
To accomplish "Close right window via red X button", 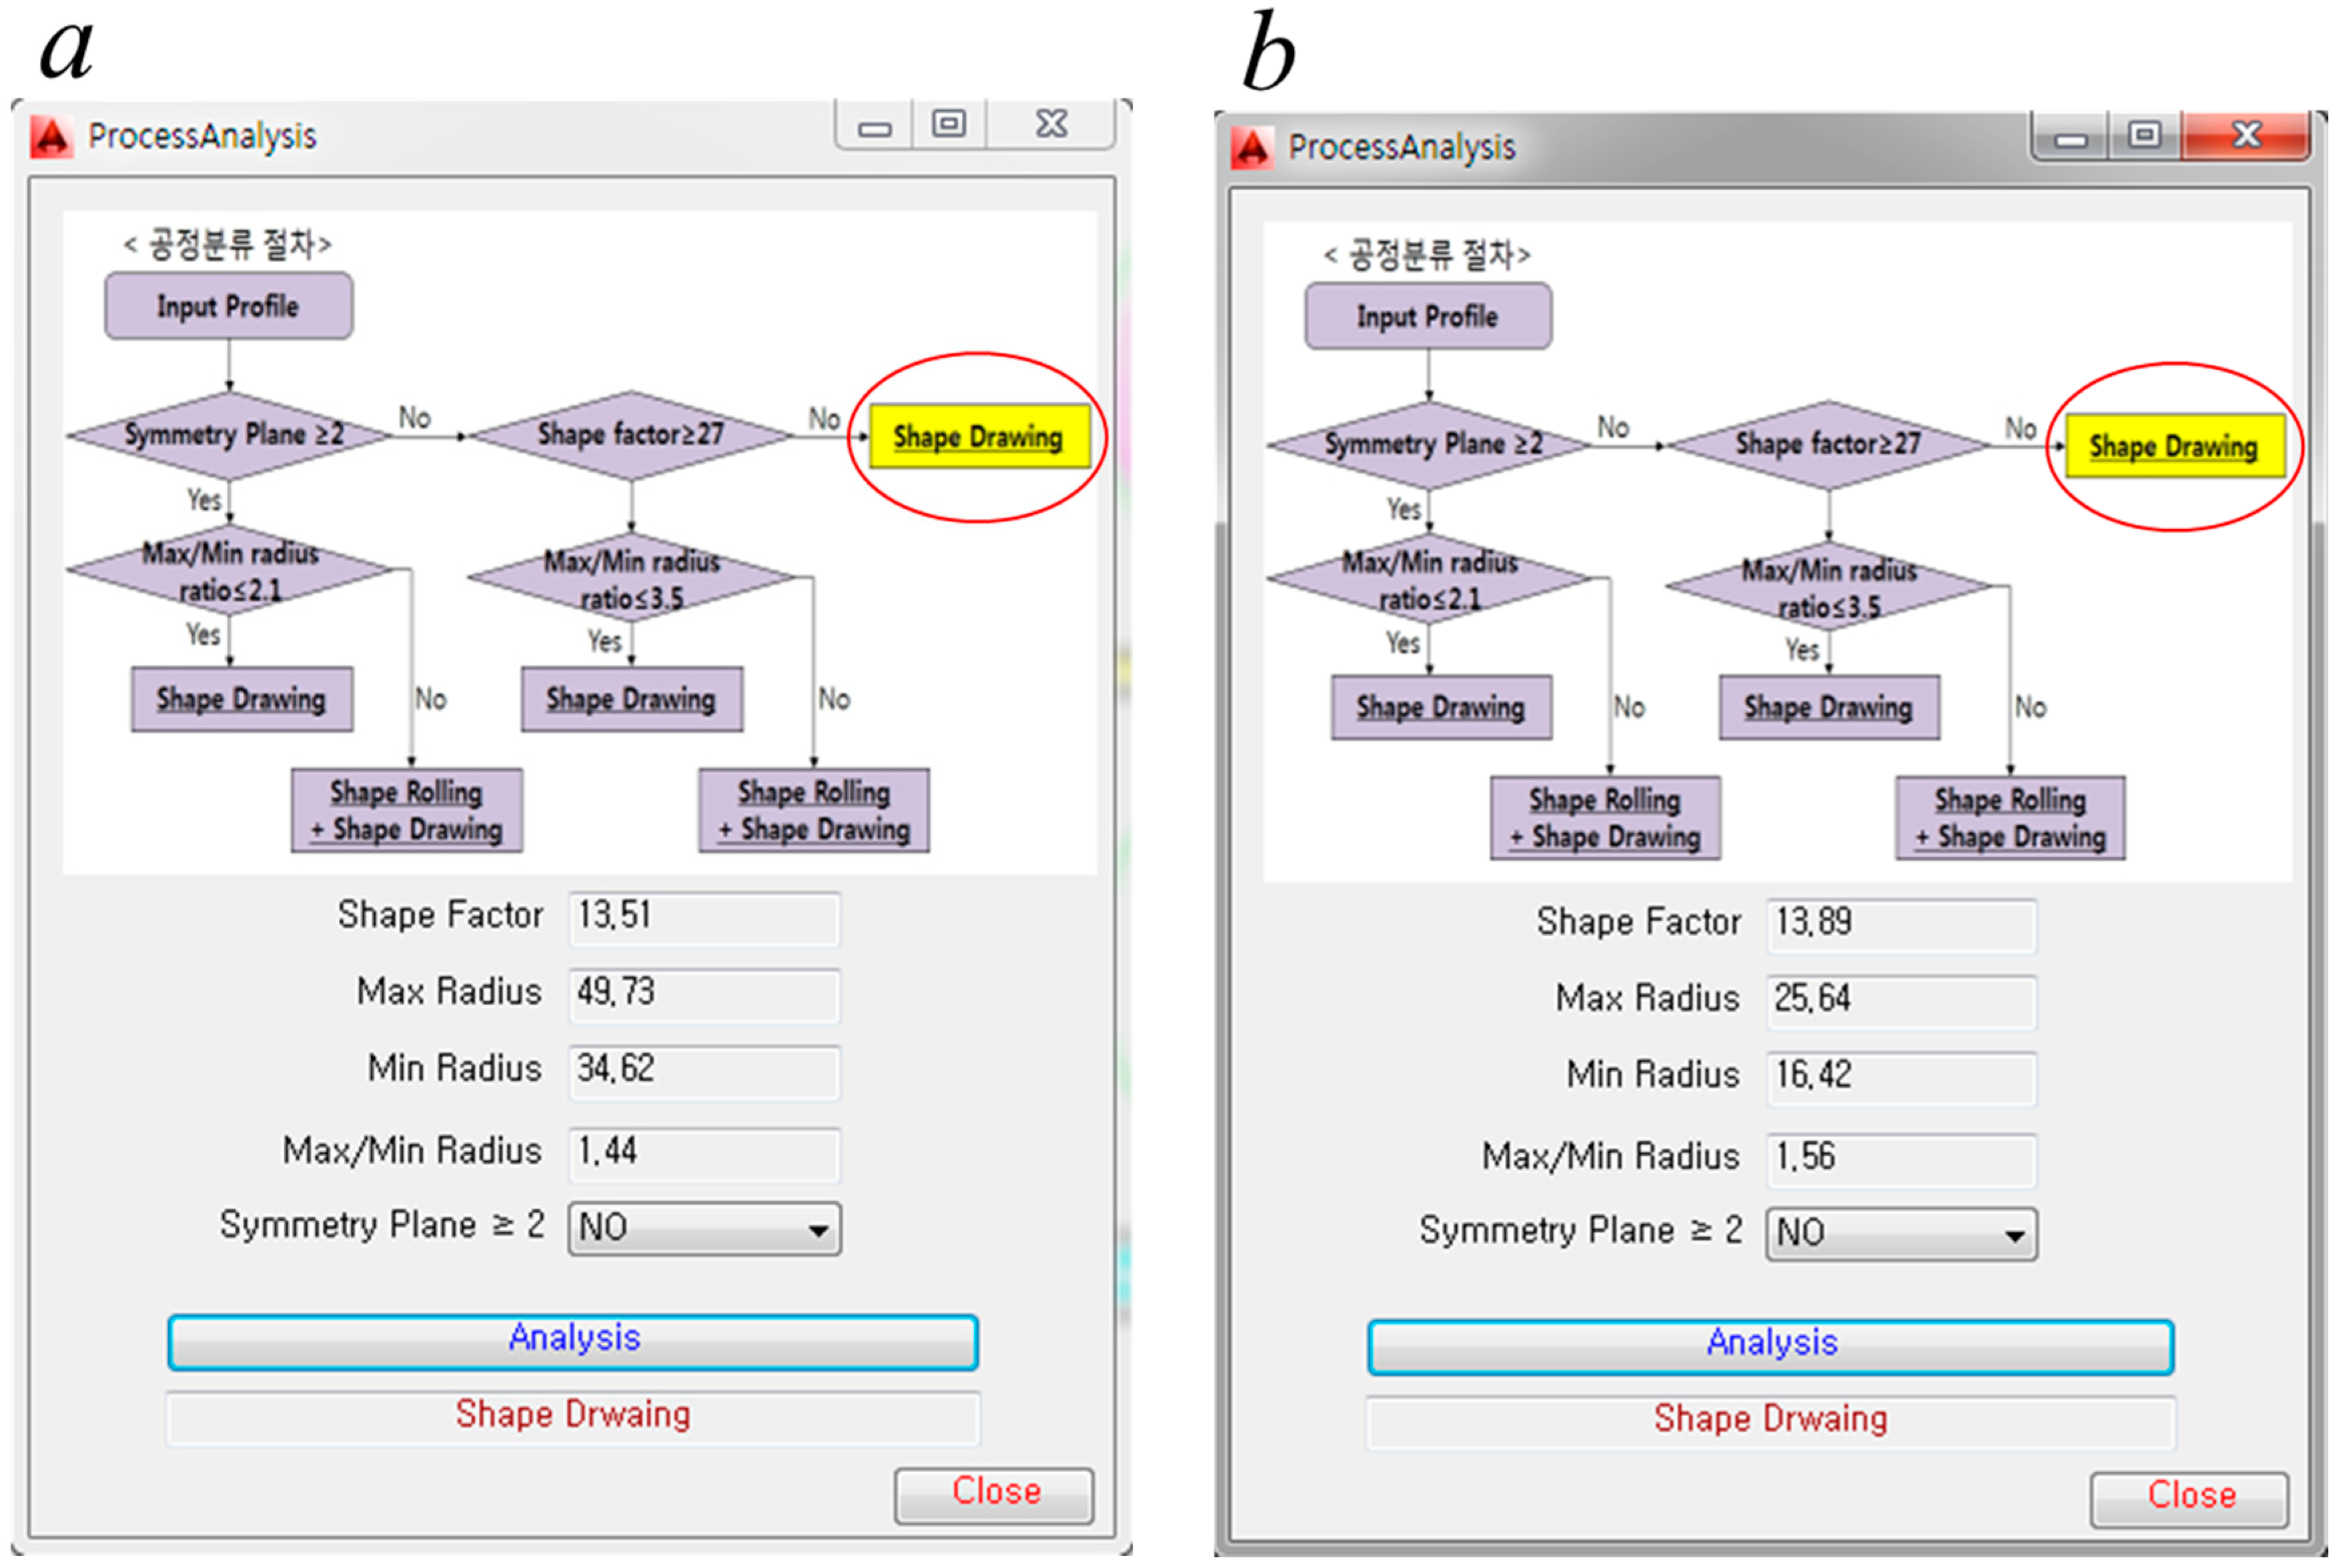I will click(2246, 135).
